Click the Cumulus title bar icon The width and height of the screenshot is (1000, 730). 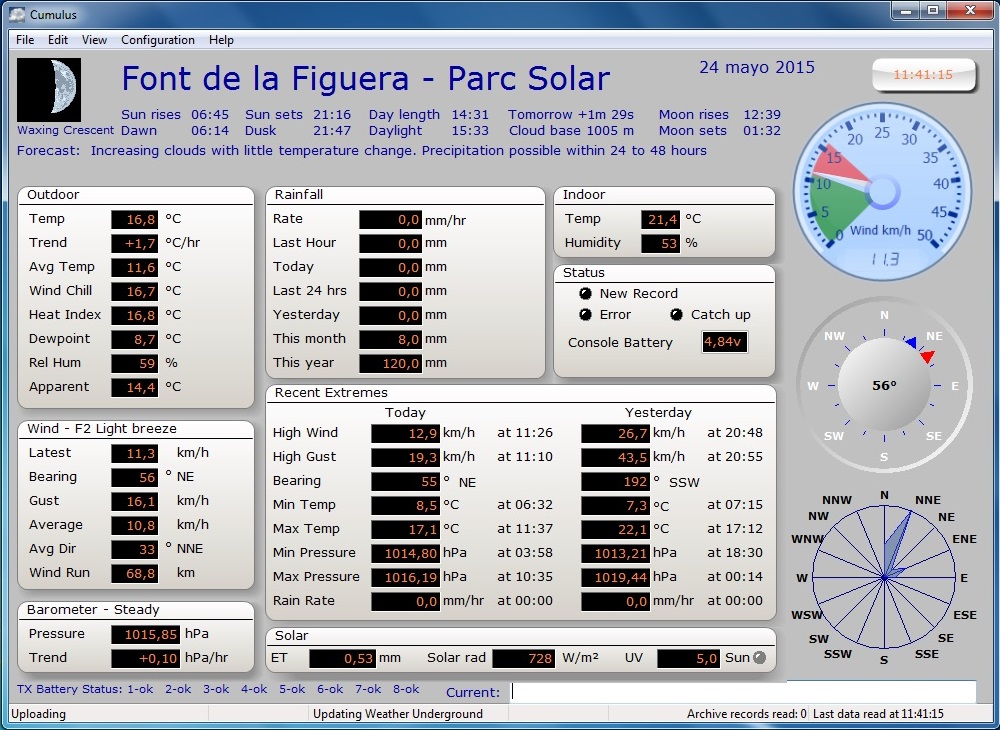pos(17,14)
